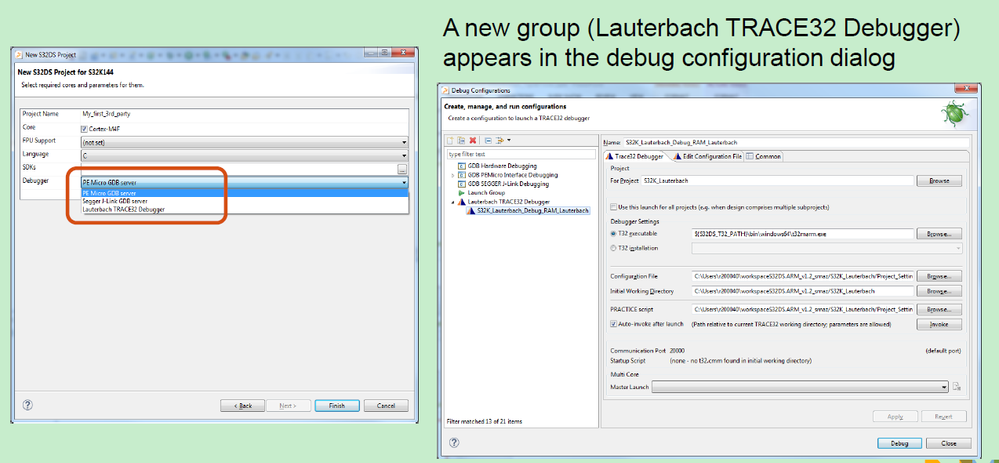
Task: Close the Debug Configurations dialog
Action: pyautogui.click(x=949, y=443)
